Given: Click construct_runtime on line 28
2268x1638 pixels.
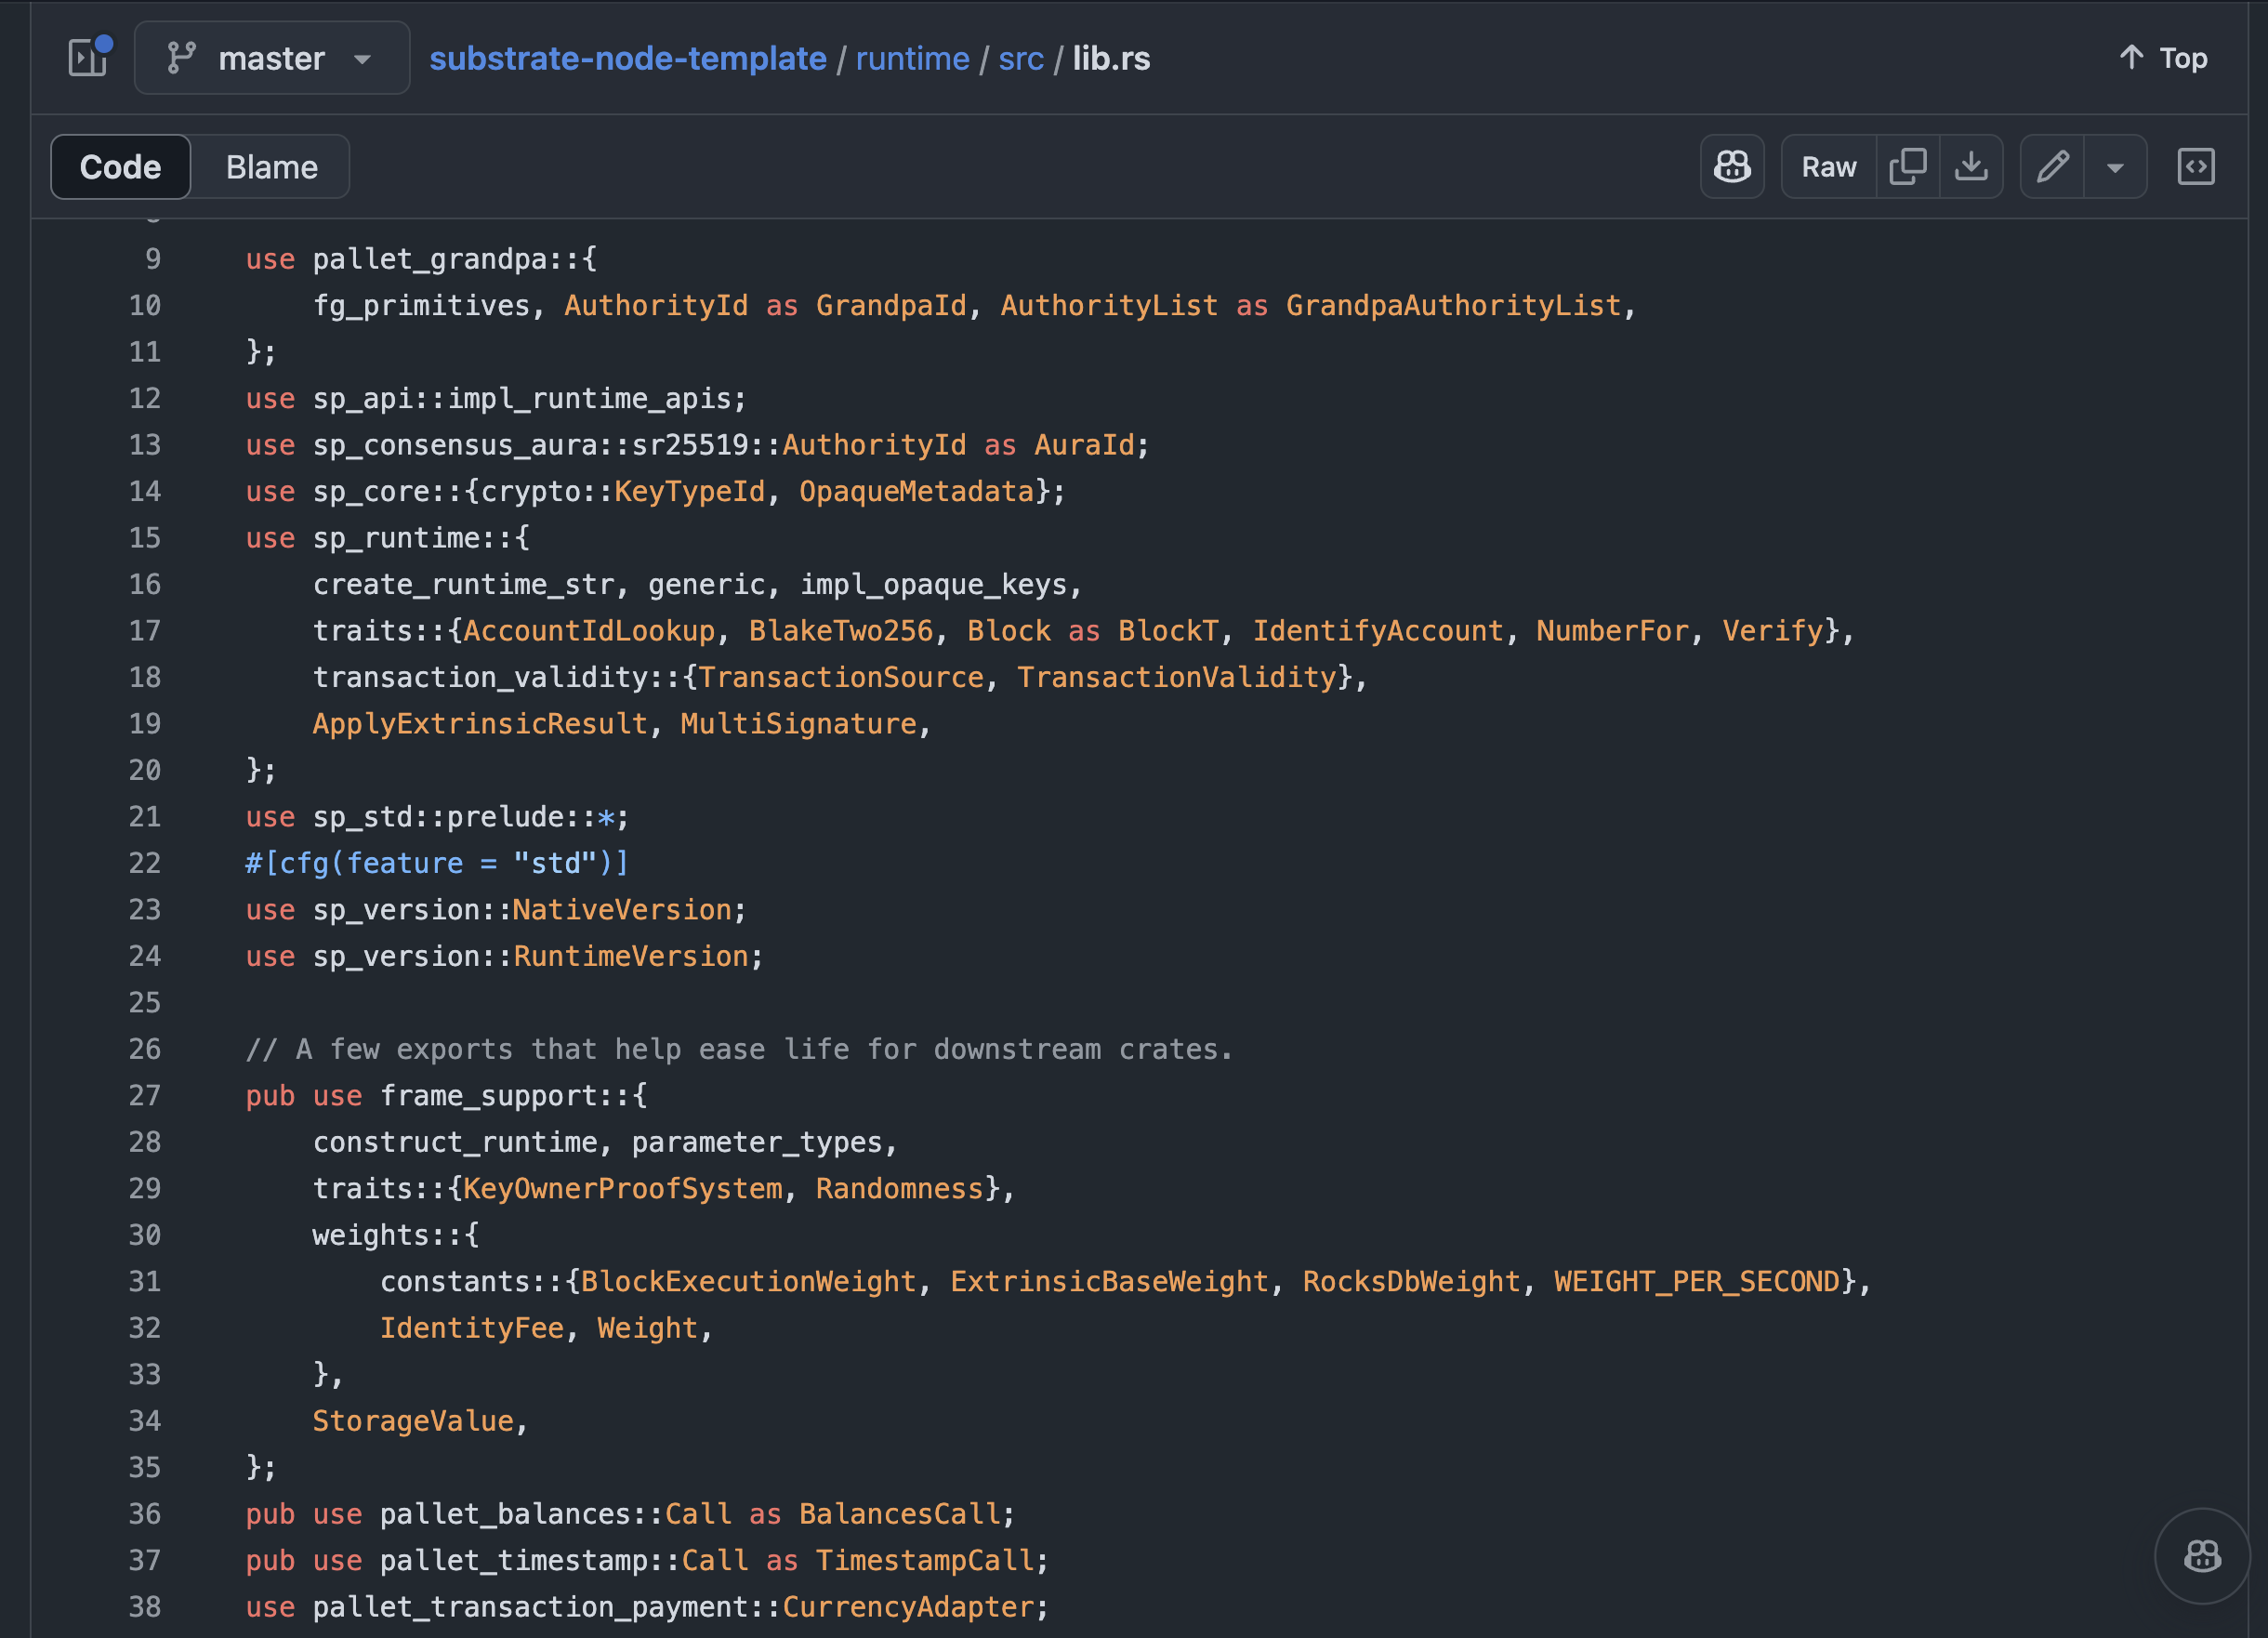Looking at the screenshot, I should tap(455, 1143).
